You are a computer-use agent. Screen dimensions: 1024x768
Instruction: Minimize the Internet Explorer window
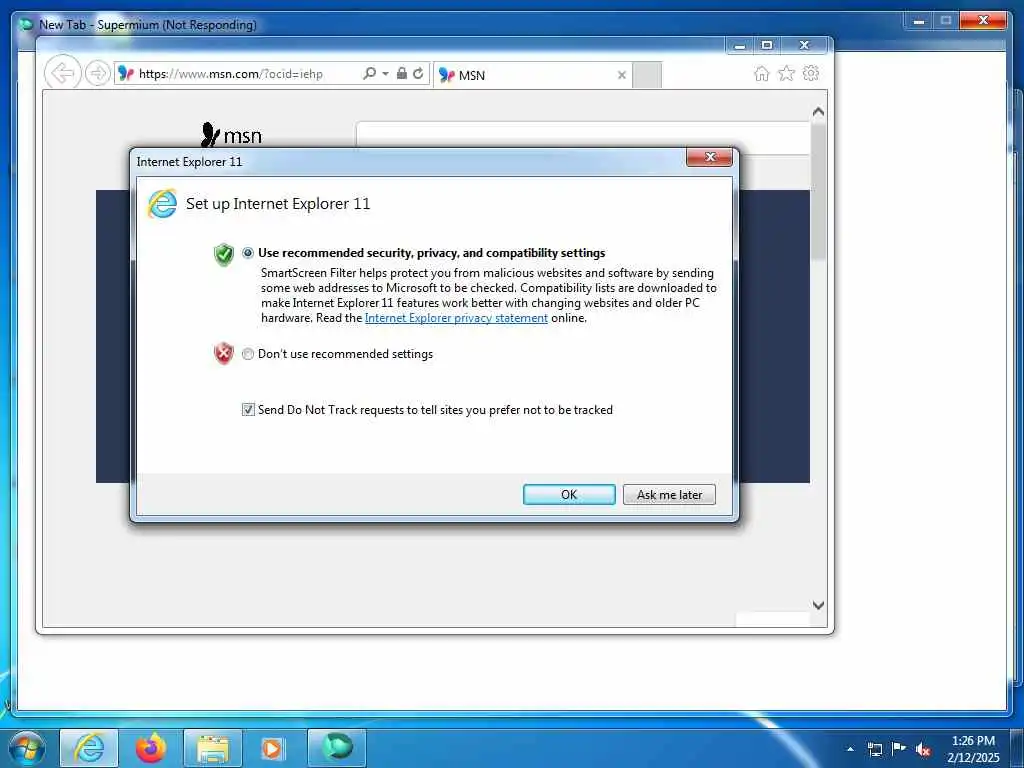point(740,45)
